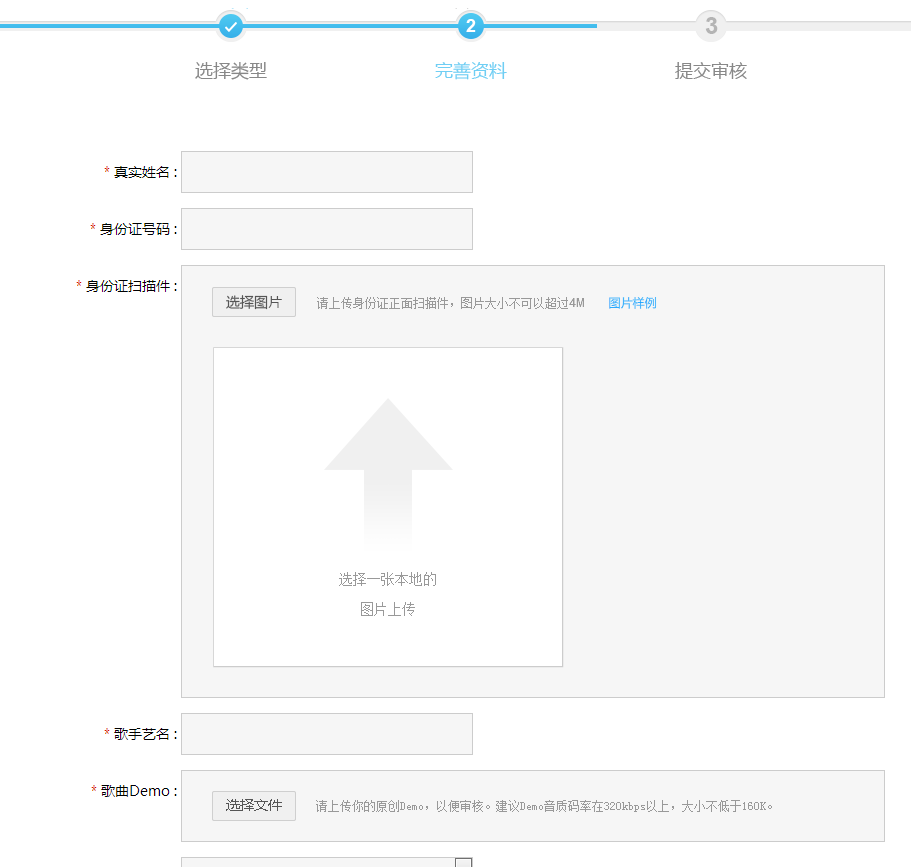Click the gray step 3 circle icon
Screen dimensions: 911x867
710,25
